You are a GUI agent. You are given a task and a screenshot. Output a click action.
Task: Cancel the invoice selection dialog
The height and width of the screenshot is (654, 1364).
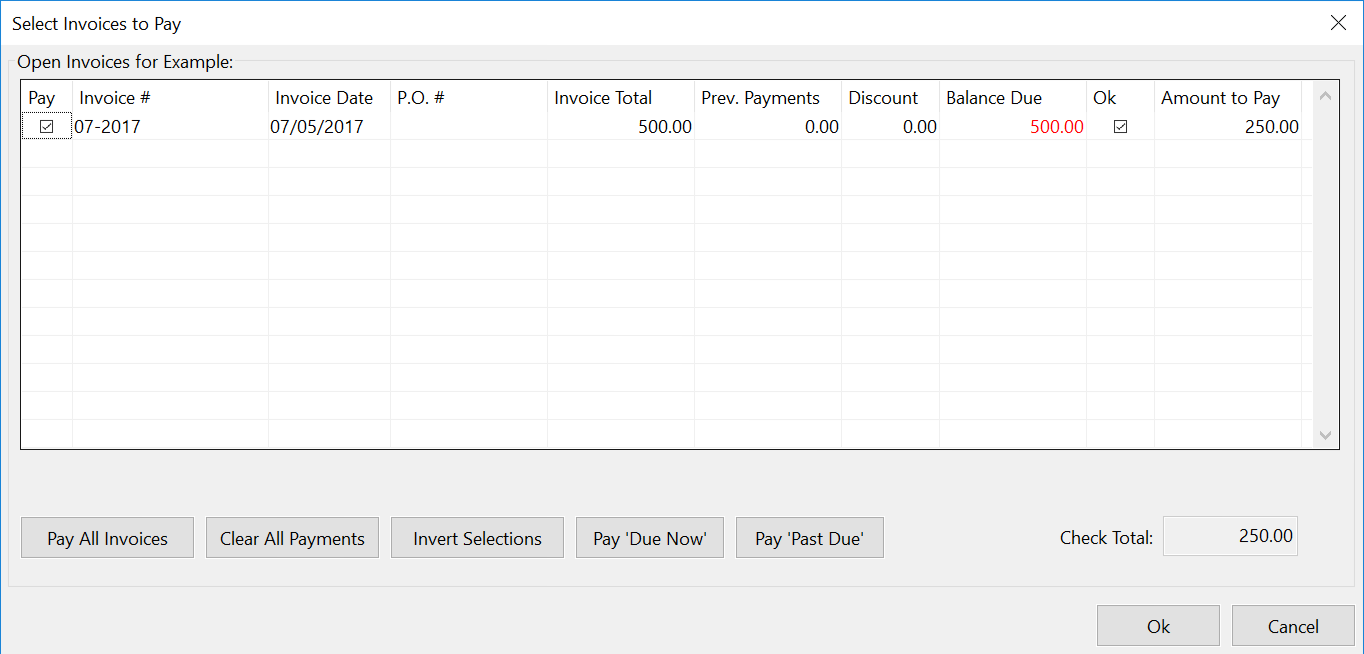point(1292,626)
